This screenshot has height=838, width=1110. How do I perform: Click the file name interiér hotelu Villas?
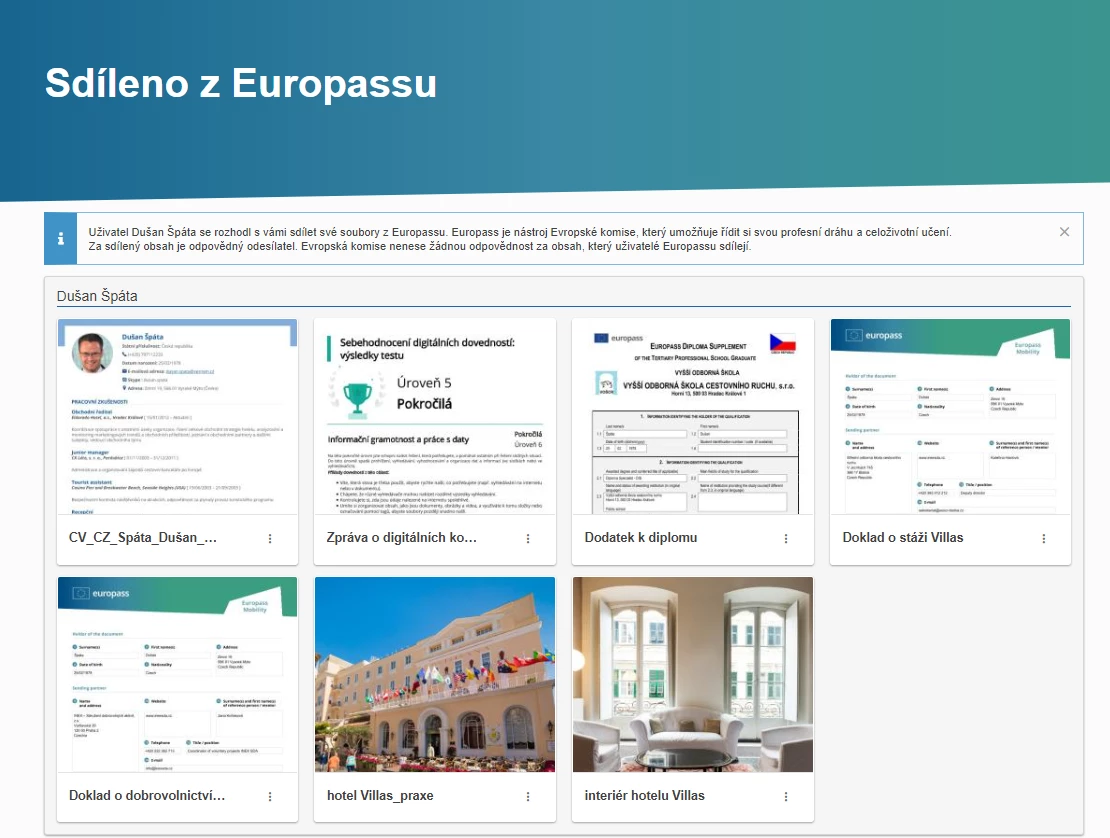pyautogui.click(x=644, y=796)
